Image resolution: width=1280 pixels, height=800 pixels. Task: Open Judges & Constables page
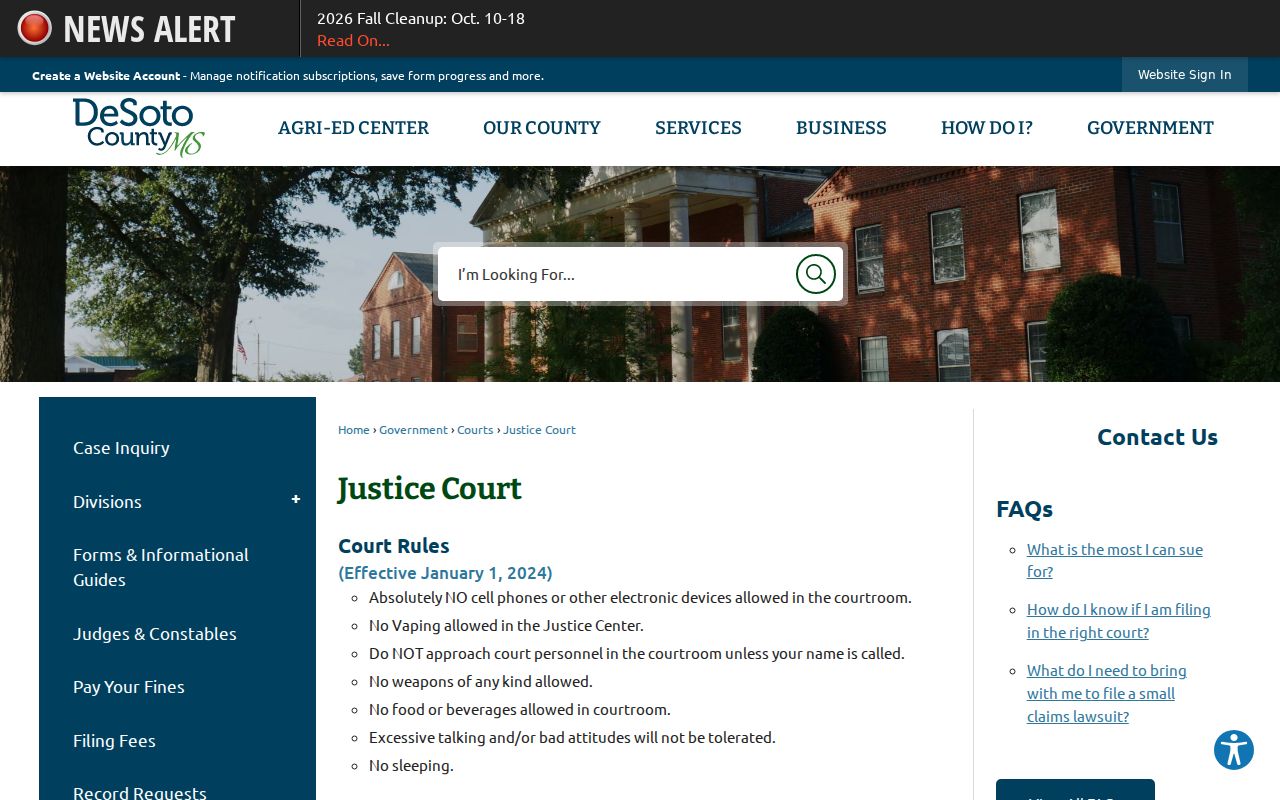155,634
